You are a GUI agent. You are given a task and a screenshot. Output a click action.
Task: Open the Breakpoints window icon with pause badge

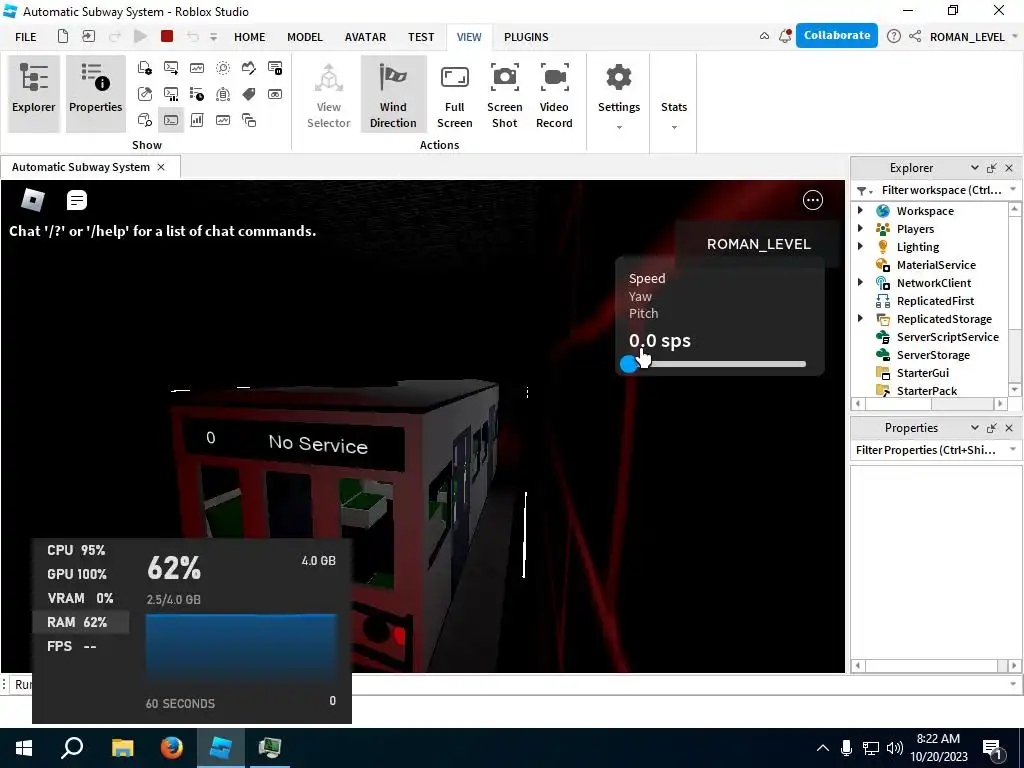[x=275, y=68]
